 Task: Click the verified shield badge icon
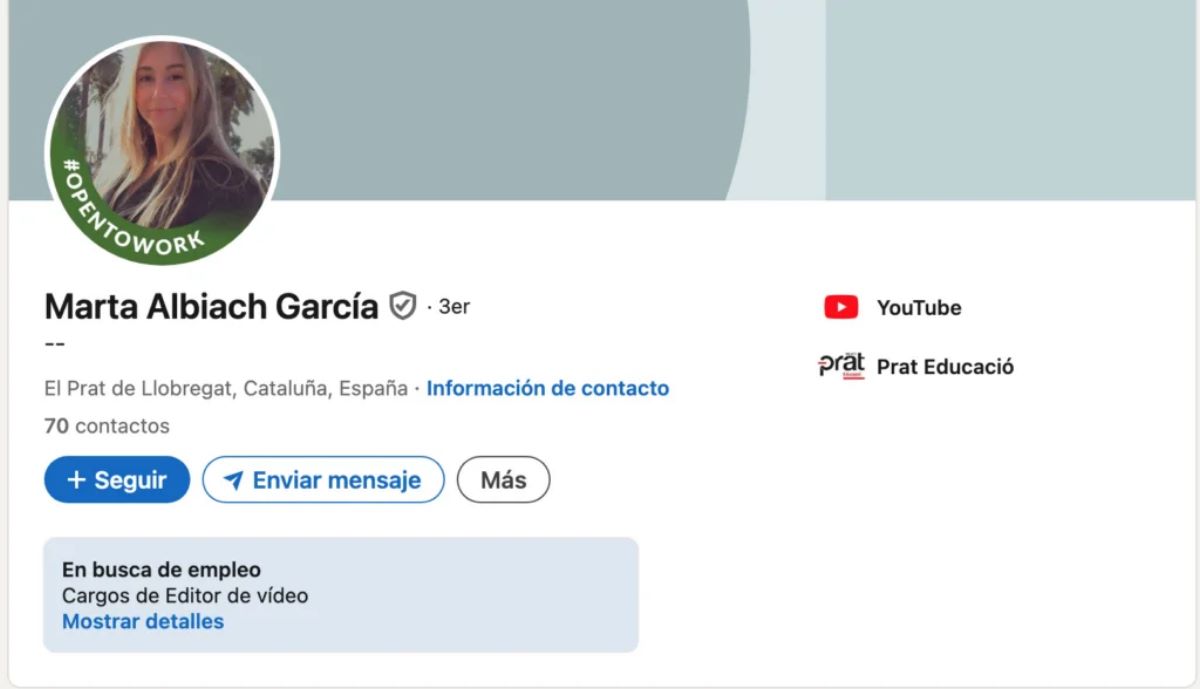402,306
